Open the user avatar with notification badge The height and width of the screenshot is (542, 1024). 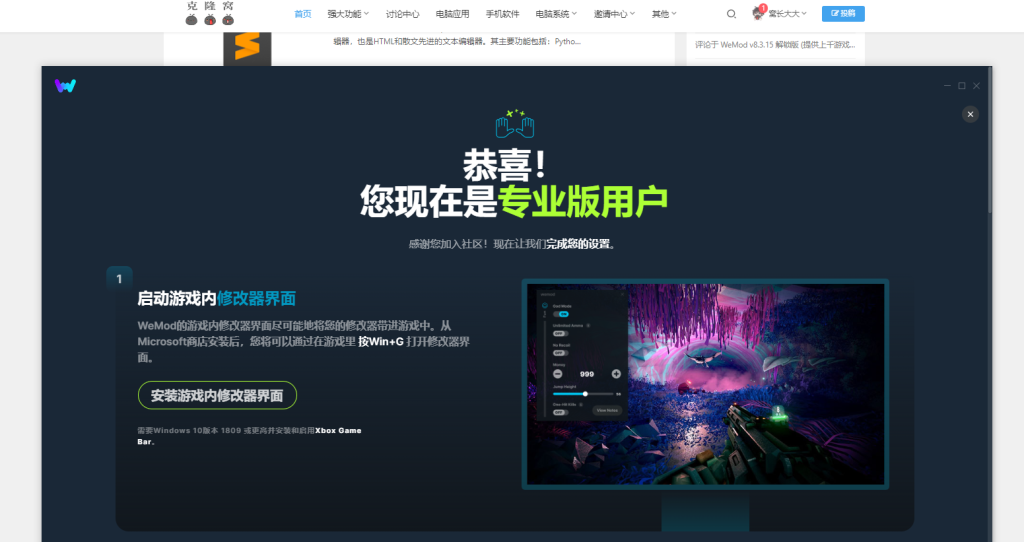click(758, 13)
